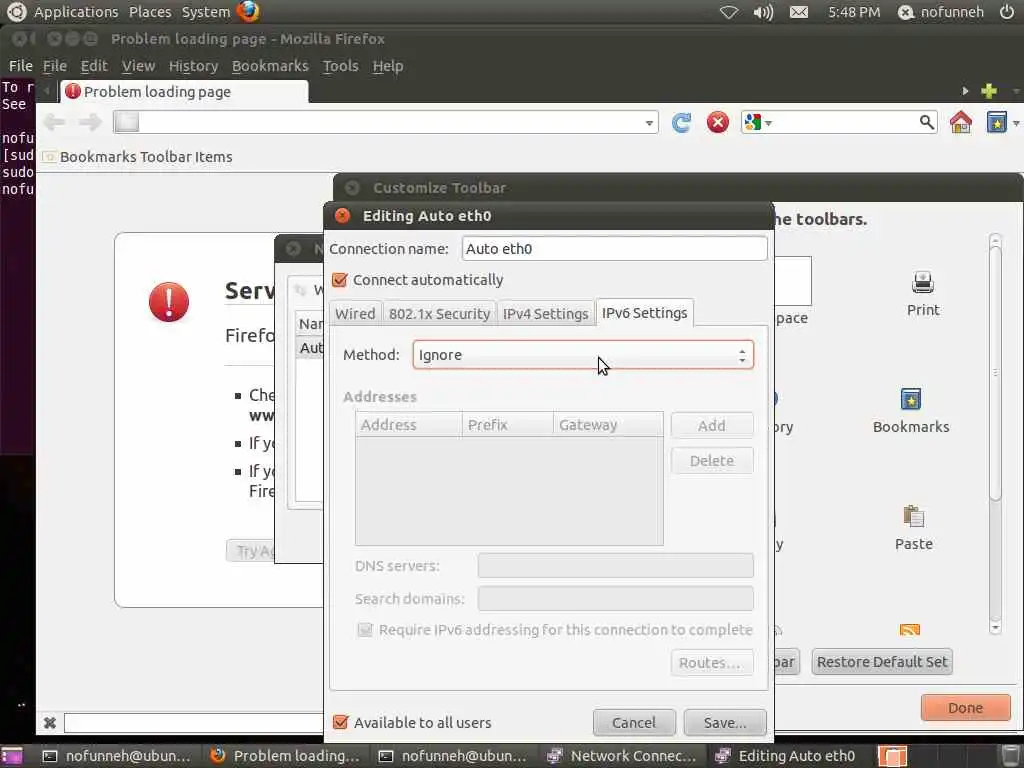
Task: Open the volume indicator in top panel
Action: (x=763, y=12)
